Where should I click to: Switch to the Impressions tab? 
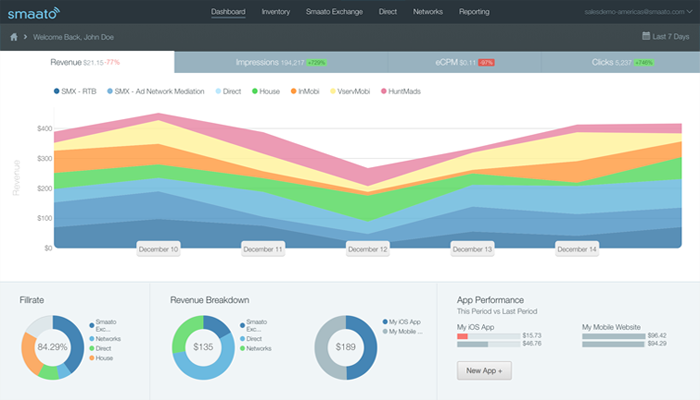pos(281,62)
